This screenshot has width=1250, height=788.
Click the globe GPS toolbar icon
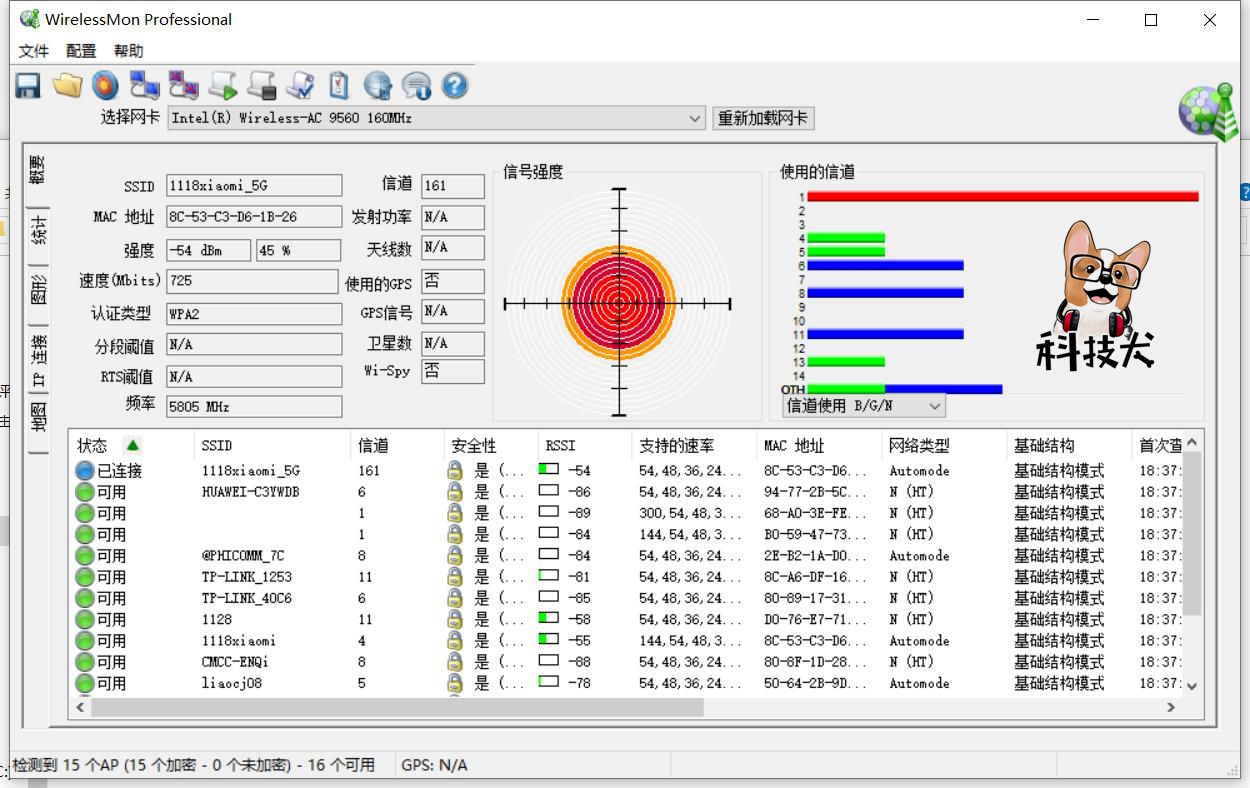[377, 86]
